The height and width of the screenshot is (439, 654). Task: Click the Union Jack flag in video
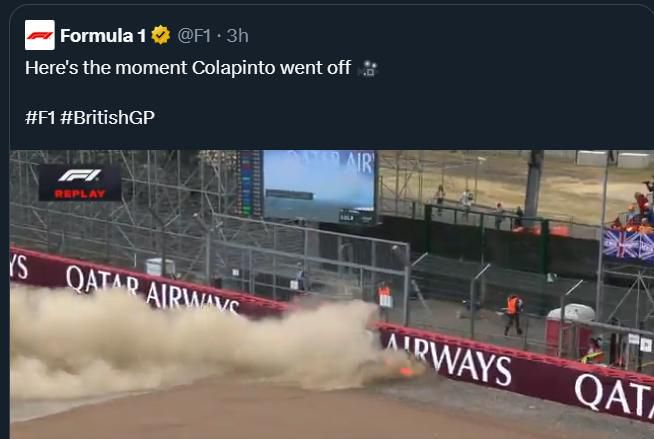tap(628, 245)
